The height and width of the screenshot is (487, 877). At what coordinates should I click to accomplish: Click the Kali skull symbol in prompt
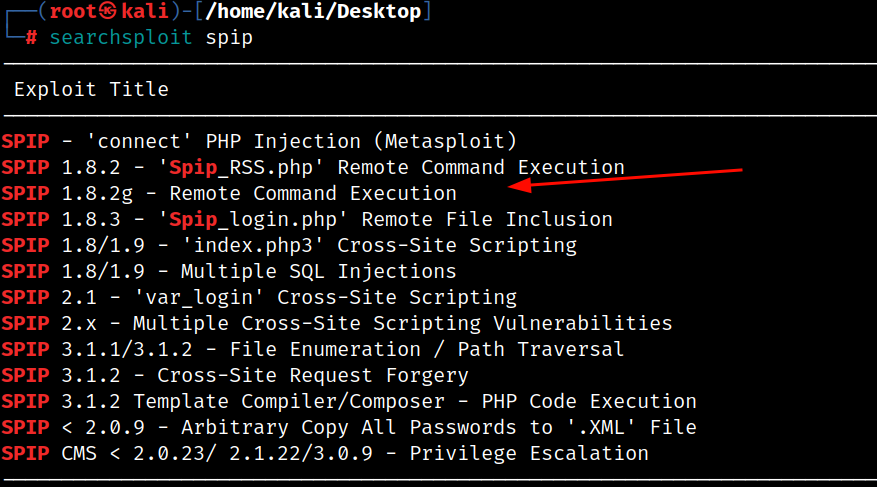(x=109, y=11)
